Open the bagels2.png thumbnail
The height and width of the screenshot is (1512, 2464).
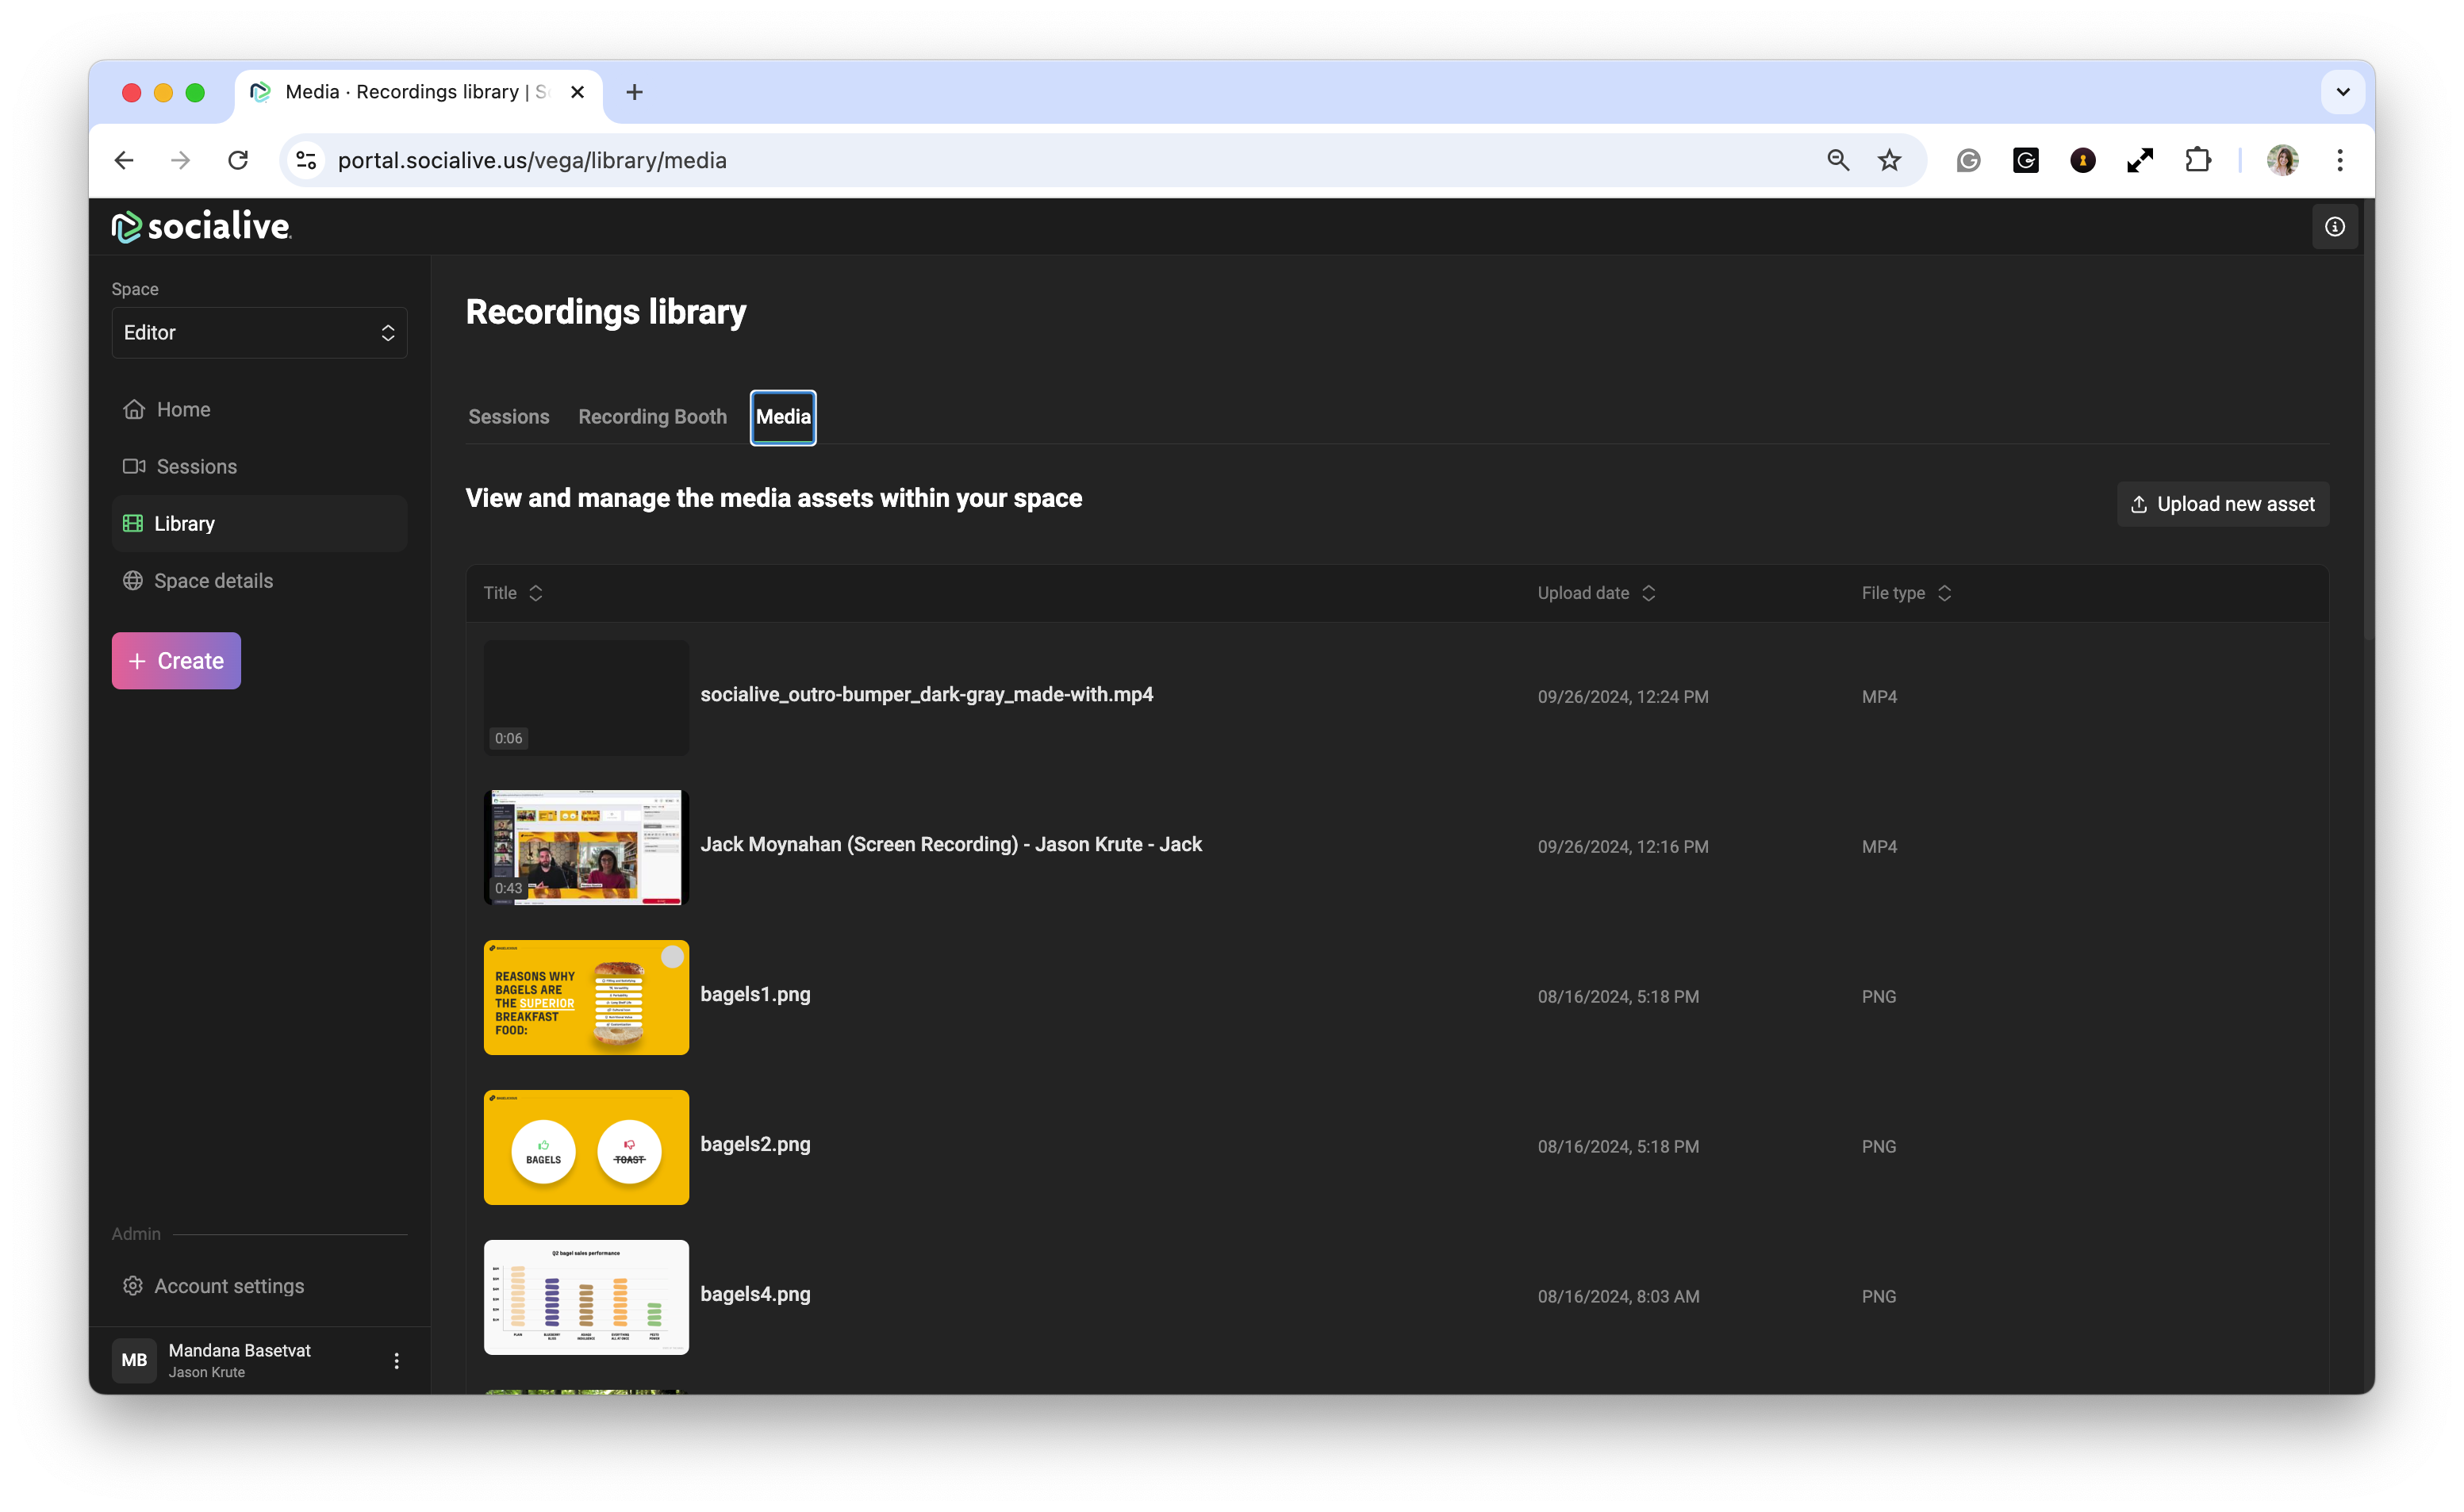click(x=586, y=1147)
